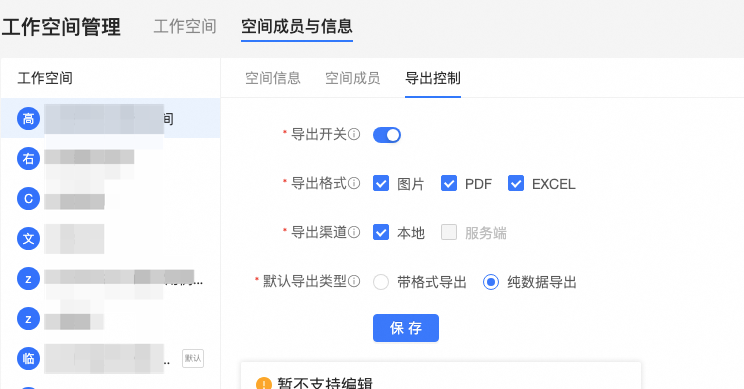Switch to the 空间成员 sub-tab
This screenshot has width=744, height=389.
pyautogui.click(x=353, y=78)
